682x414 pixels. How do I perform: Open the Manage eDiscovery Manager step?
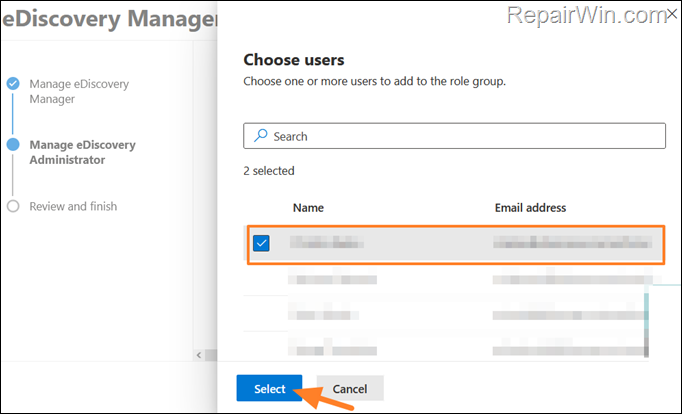point(79,91)
